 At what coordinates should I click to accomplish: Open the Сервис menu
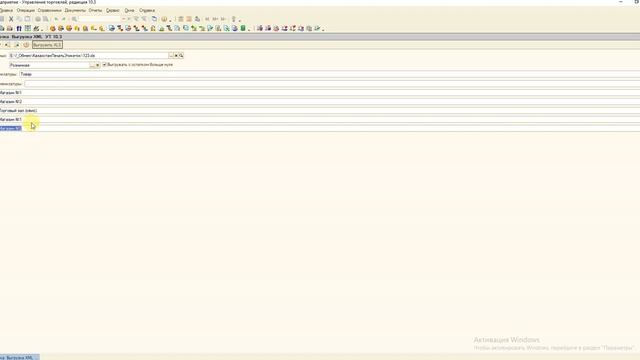113,10
